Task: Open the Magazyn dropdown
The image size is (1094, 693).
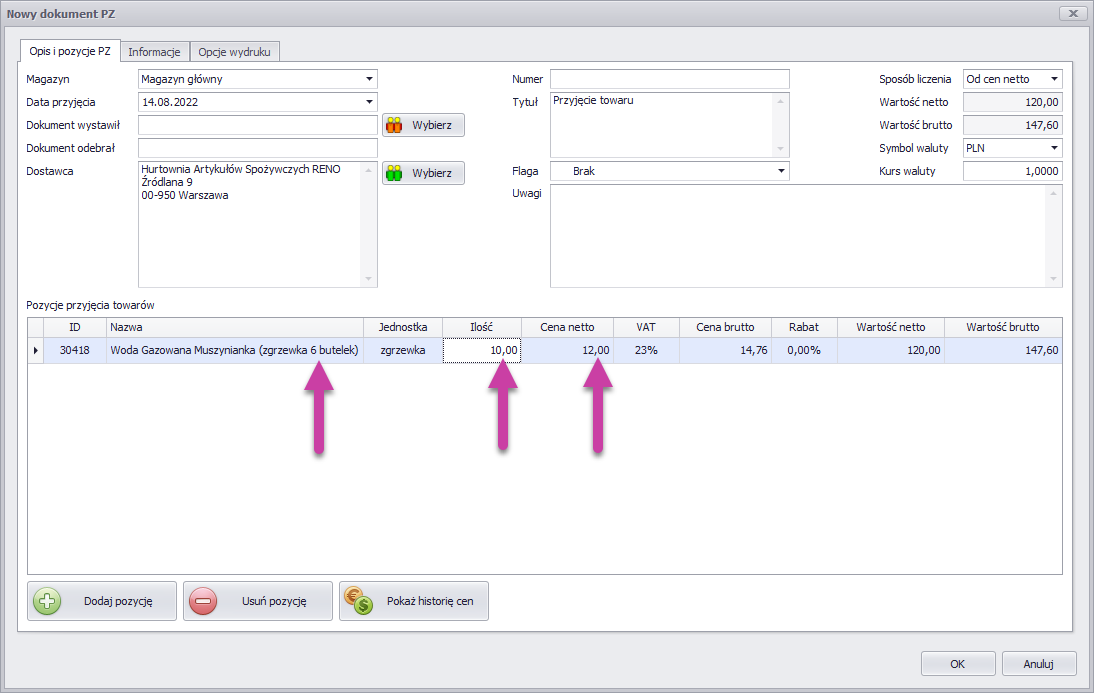Action: coord(369,79)
